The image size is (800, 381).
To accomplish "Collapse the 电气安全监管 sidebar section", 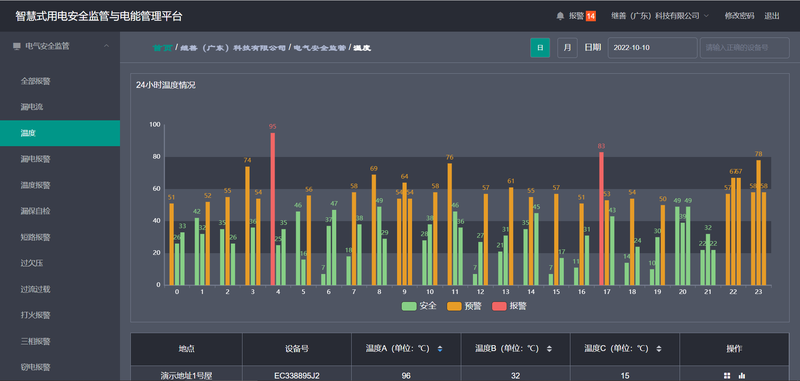I will pyautogui.click(x=107, y=46).
